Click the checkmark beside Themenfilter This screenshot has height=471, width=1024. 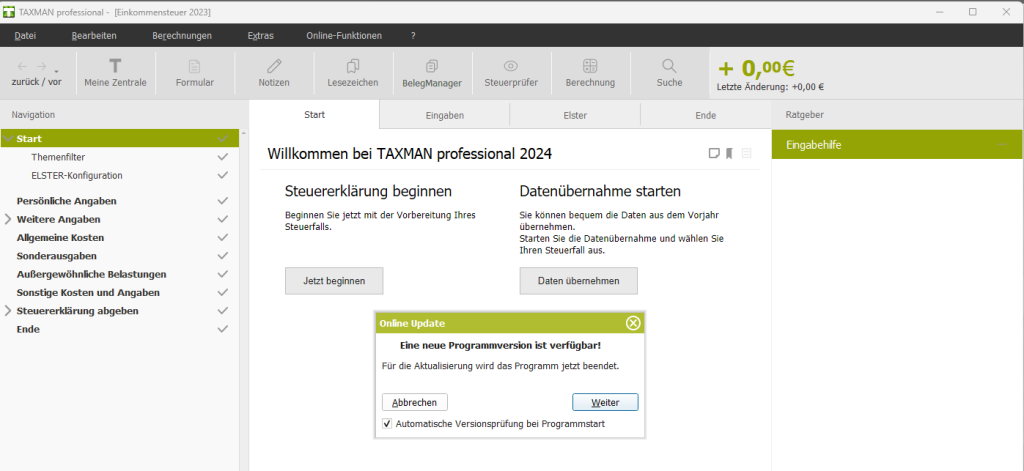tap(223, 157)
